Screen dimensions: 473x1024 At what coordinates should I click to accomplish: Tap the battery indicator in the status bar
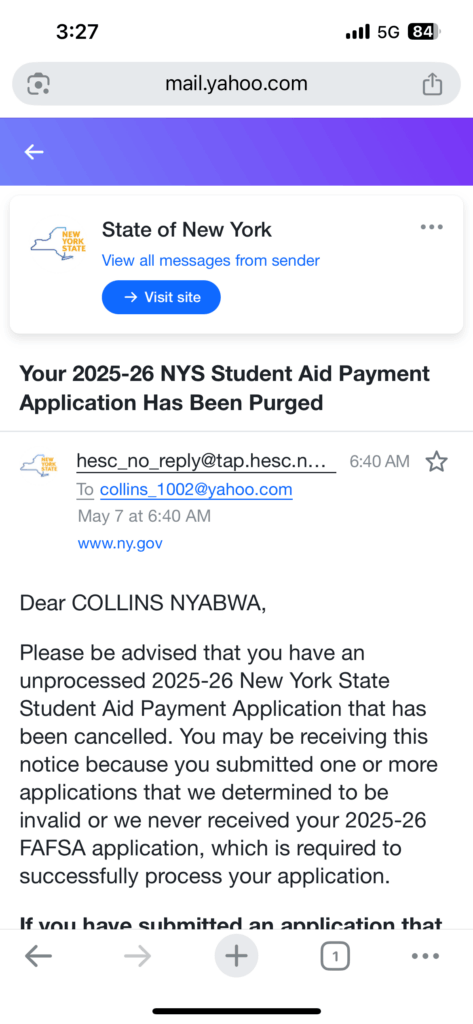(425, 31)
